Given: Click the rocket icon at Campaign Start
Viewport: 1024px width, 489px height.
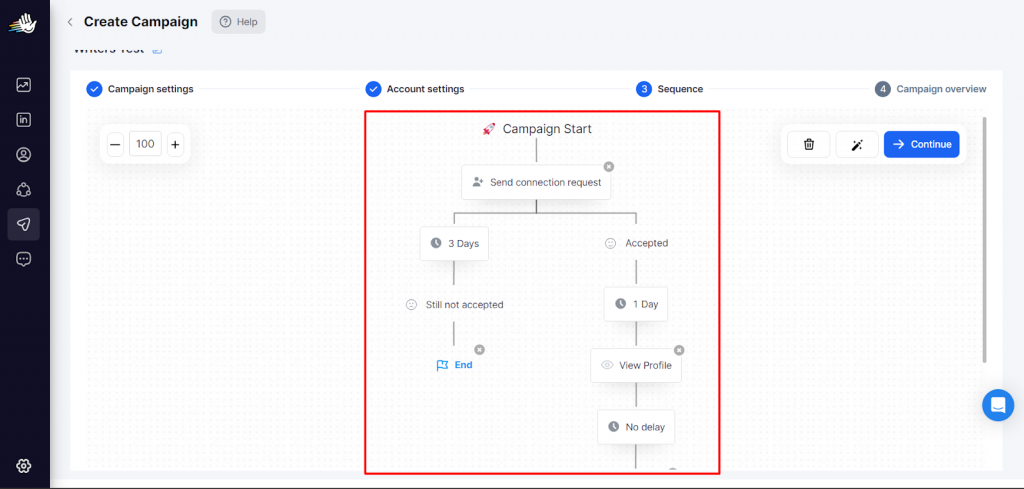Looking at the screenshot, I should 488,129.
